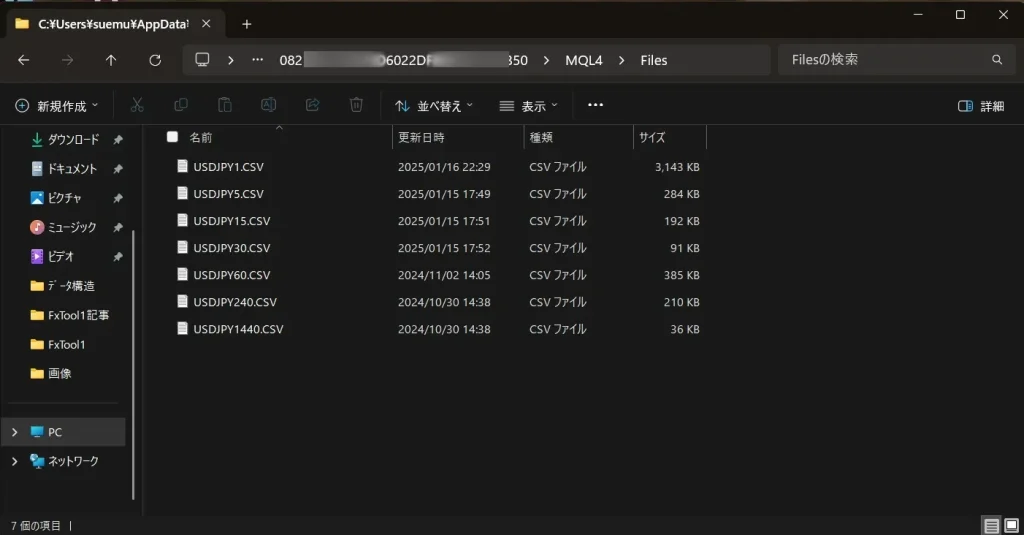Sort by the 名前 column header
This screenshot has height=535, width=1024.
pyautogui.click(x=201, y=137)
